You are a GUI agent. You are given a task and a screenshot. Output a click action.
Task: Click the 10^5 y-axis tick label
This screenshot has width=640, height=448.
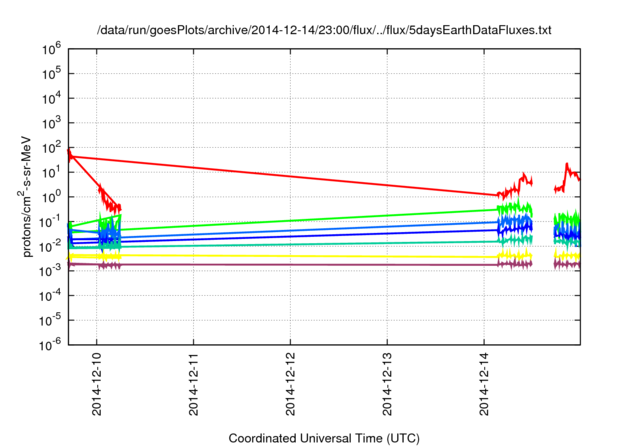51,73
